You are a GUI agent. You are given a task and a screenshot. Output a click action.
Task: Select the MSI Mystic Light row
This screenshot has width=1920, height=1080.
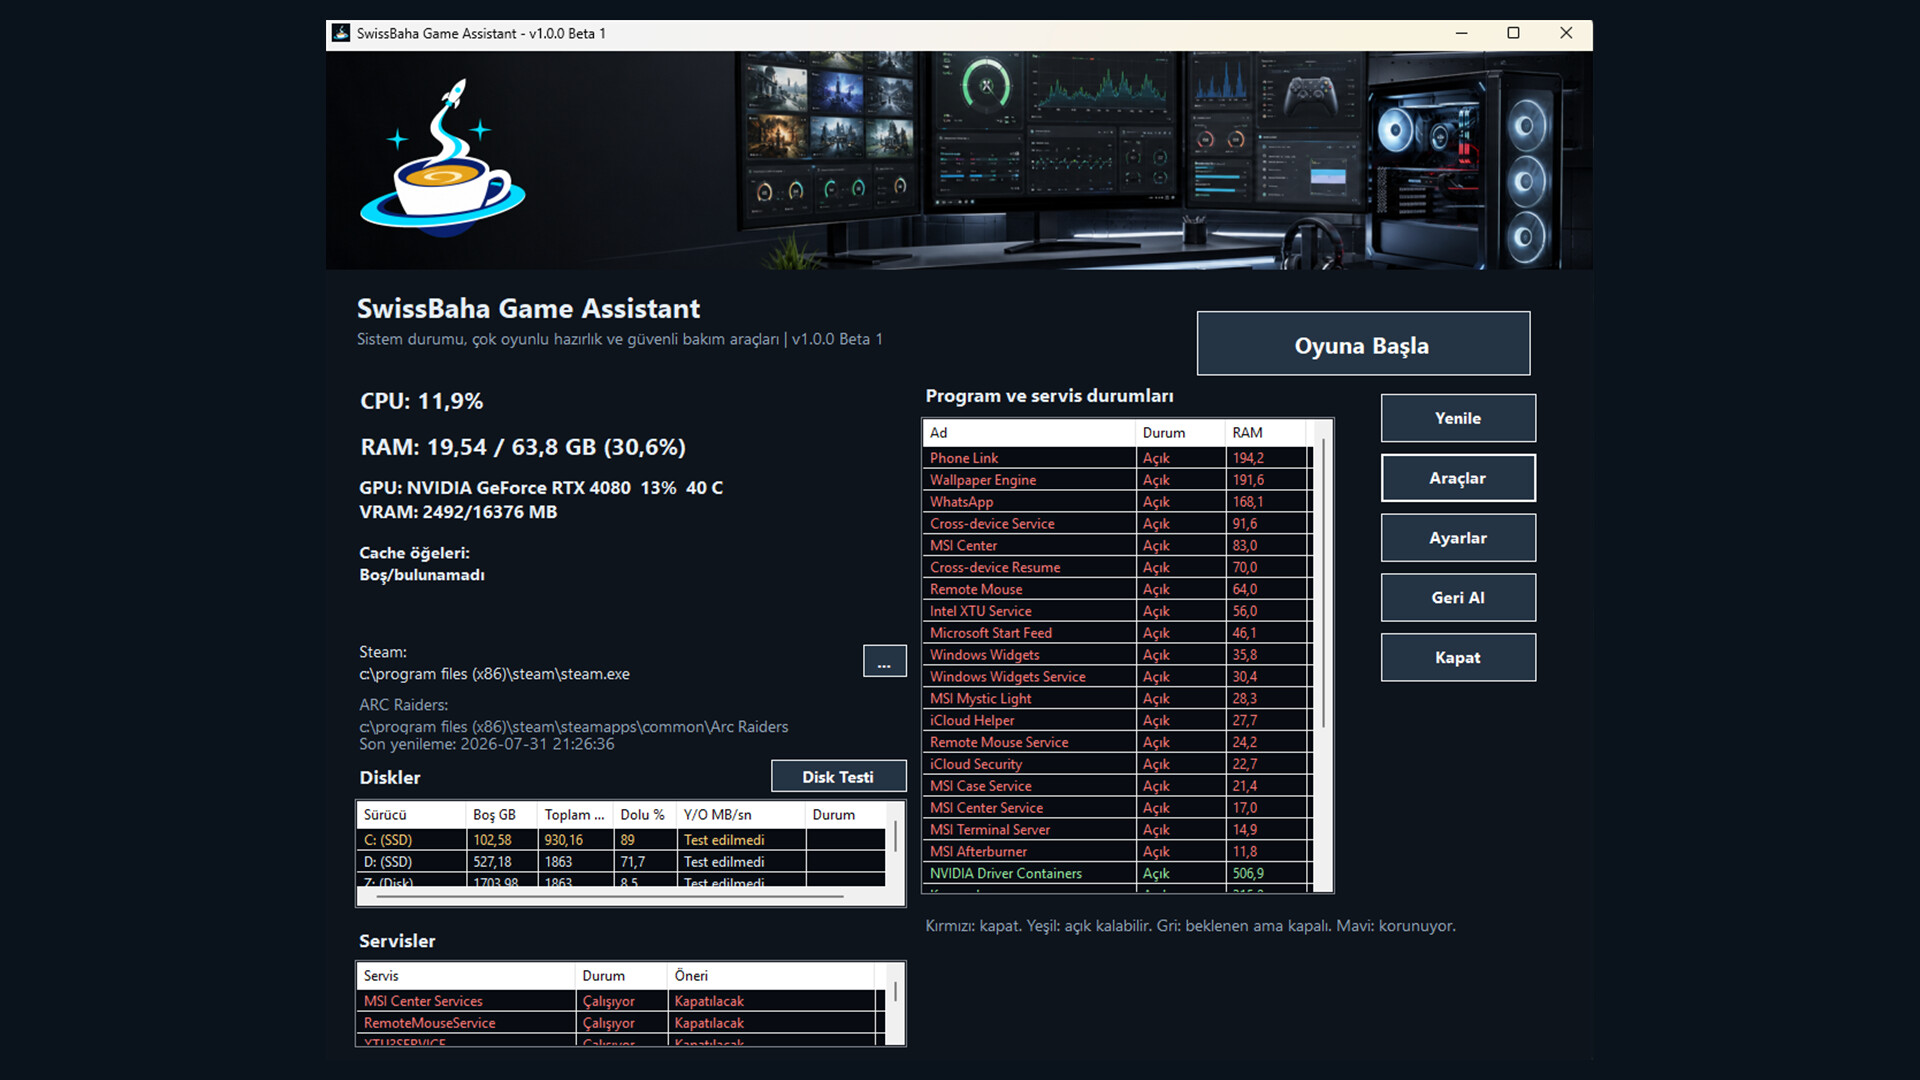tap(1117, 699)
